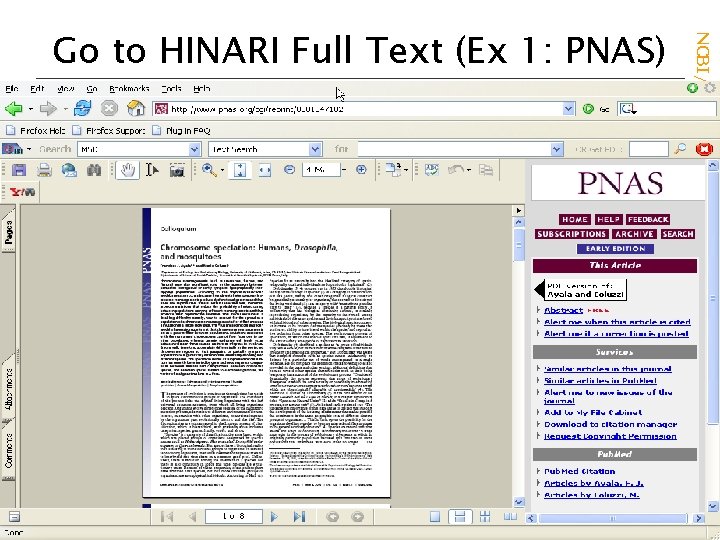Open the binoculars Search tool
Viewport: 720px width, 540px height.
(94, 170)
